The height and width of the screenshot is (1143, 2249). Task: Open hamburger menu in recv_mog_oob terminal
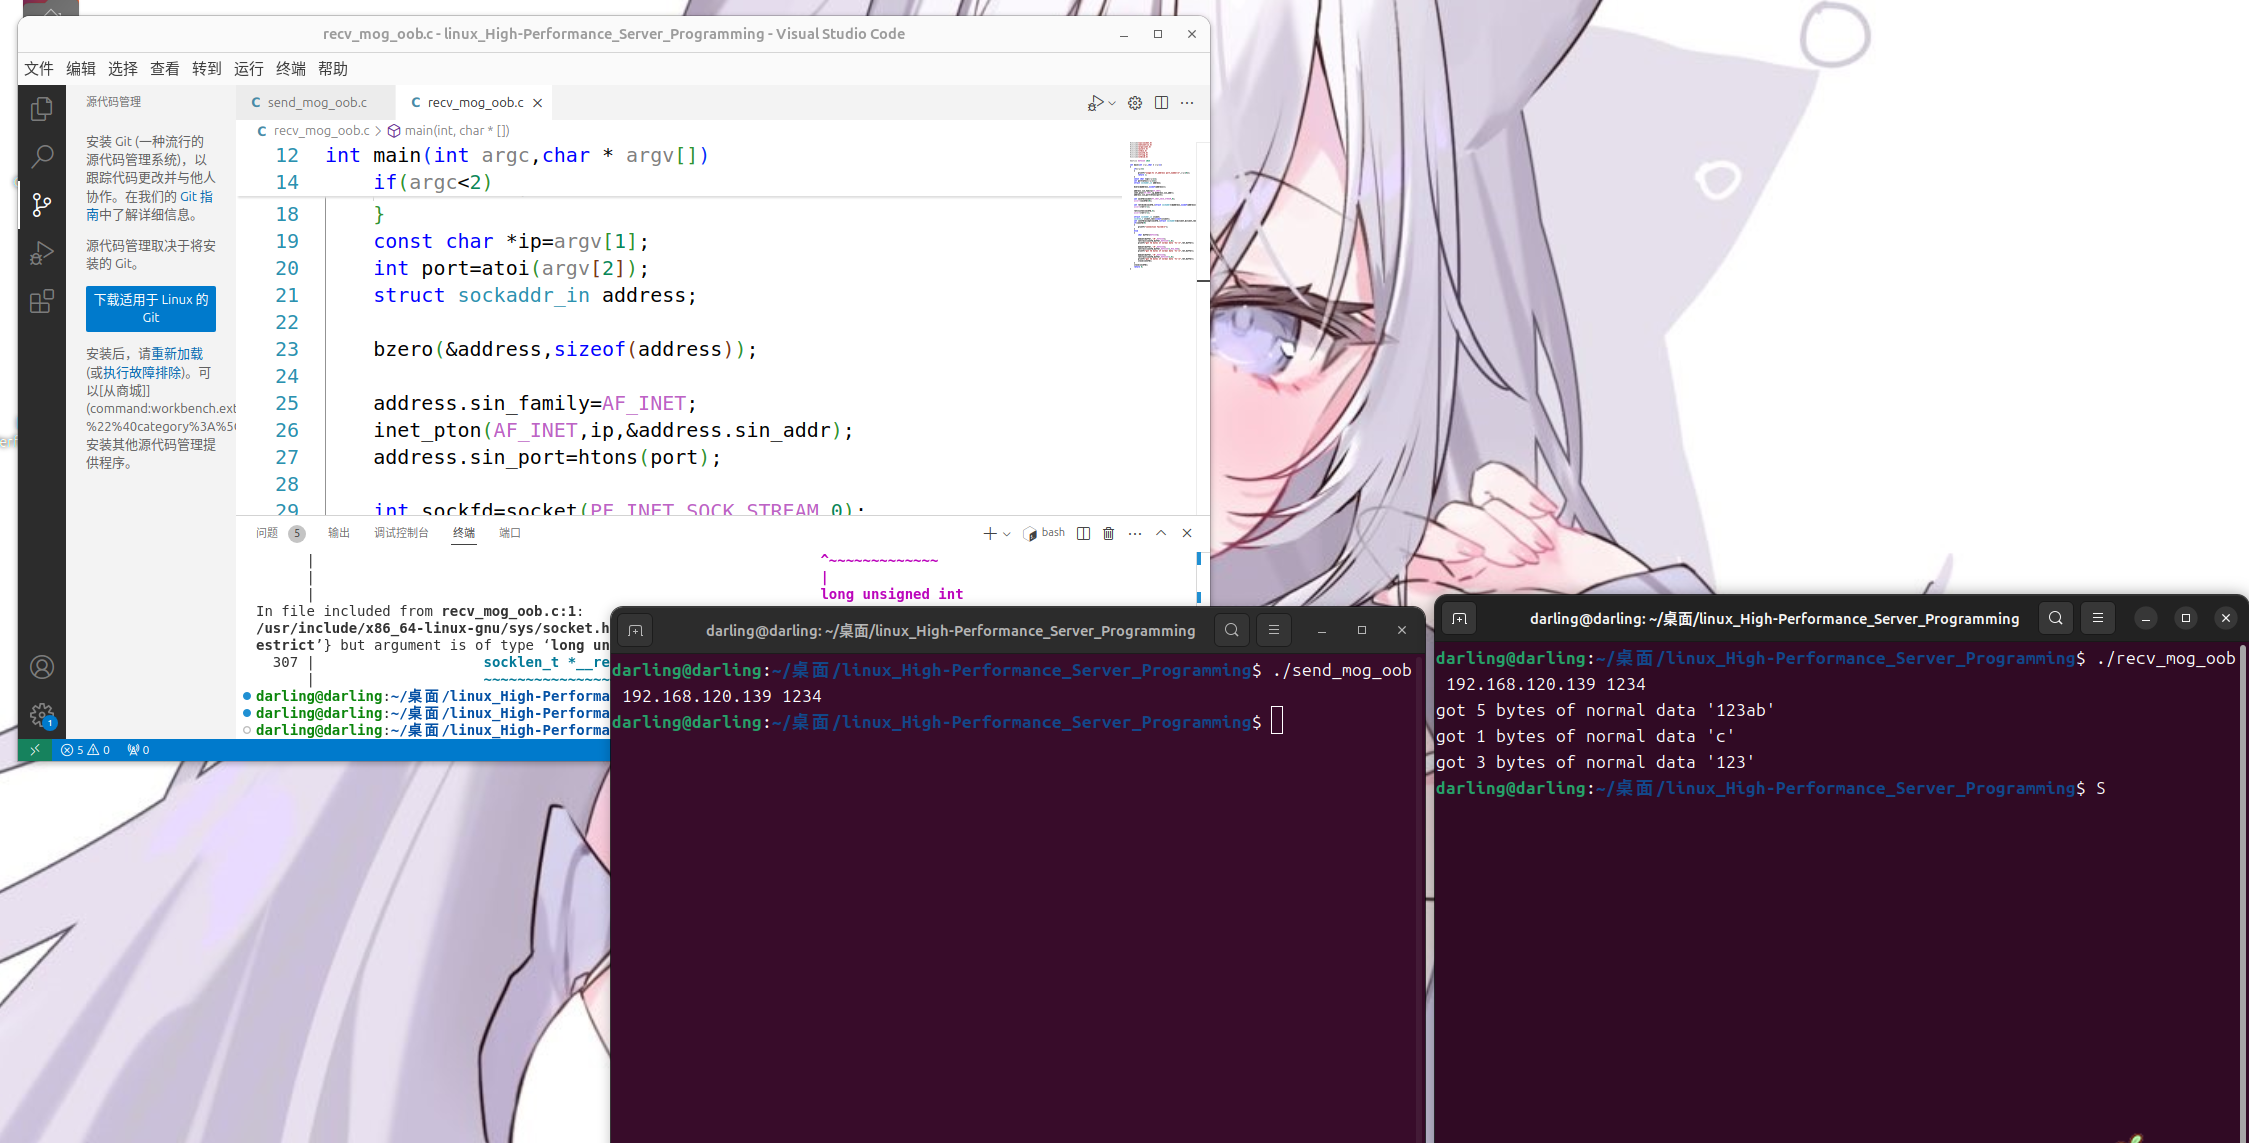click(x=2098, y=618)
